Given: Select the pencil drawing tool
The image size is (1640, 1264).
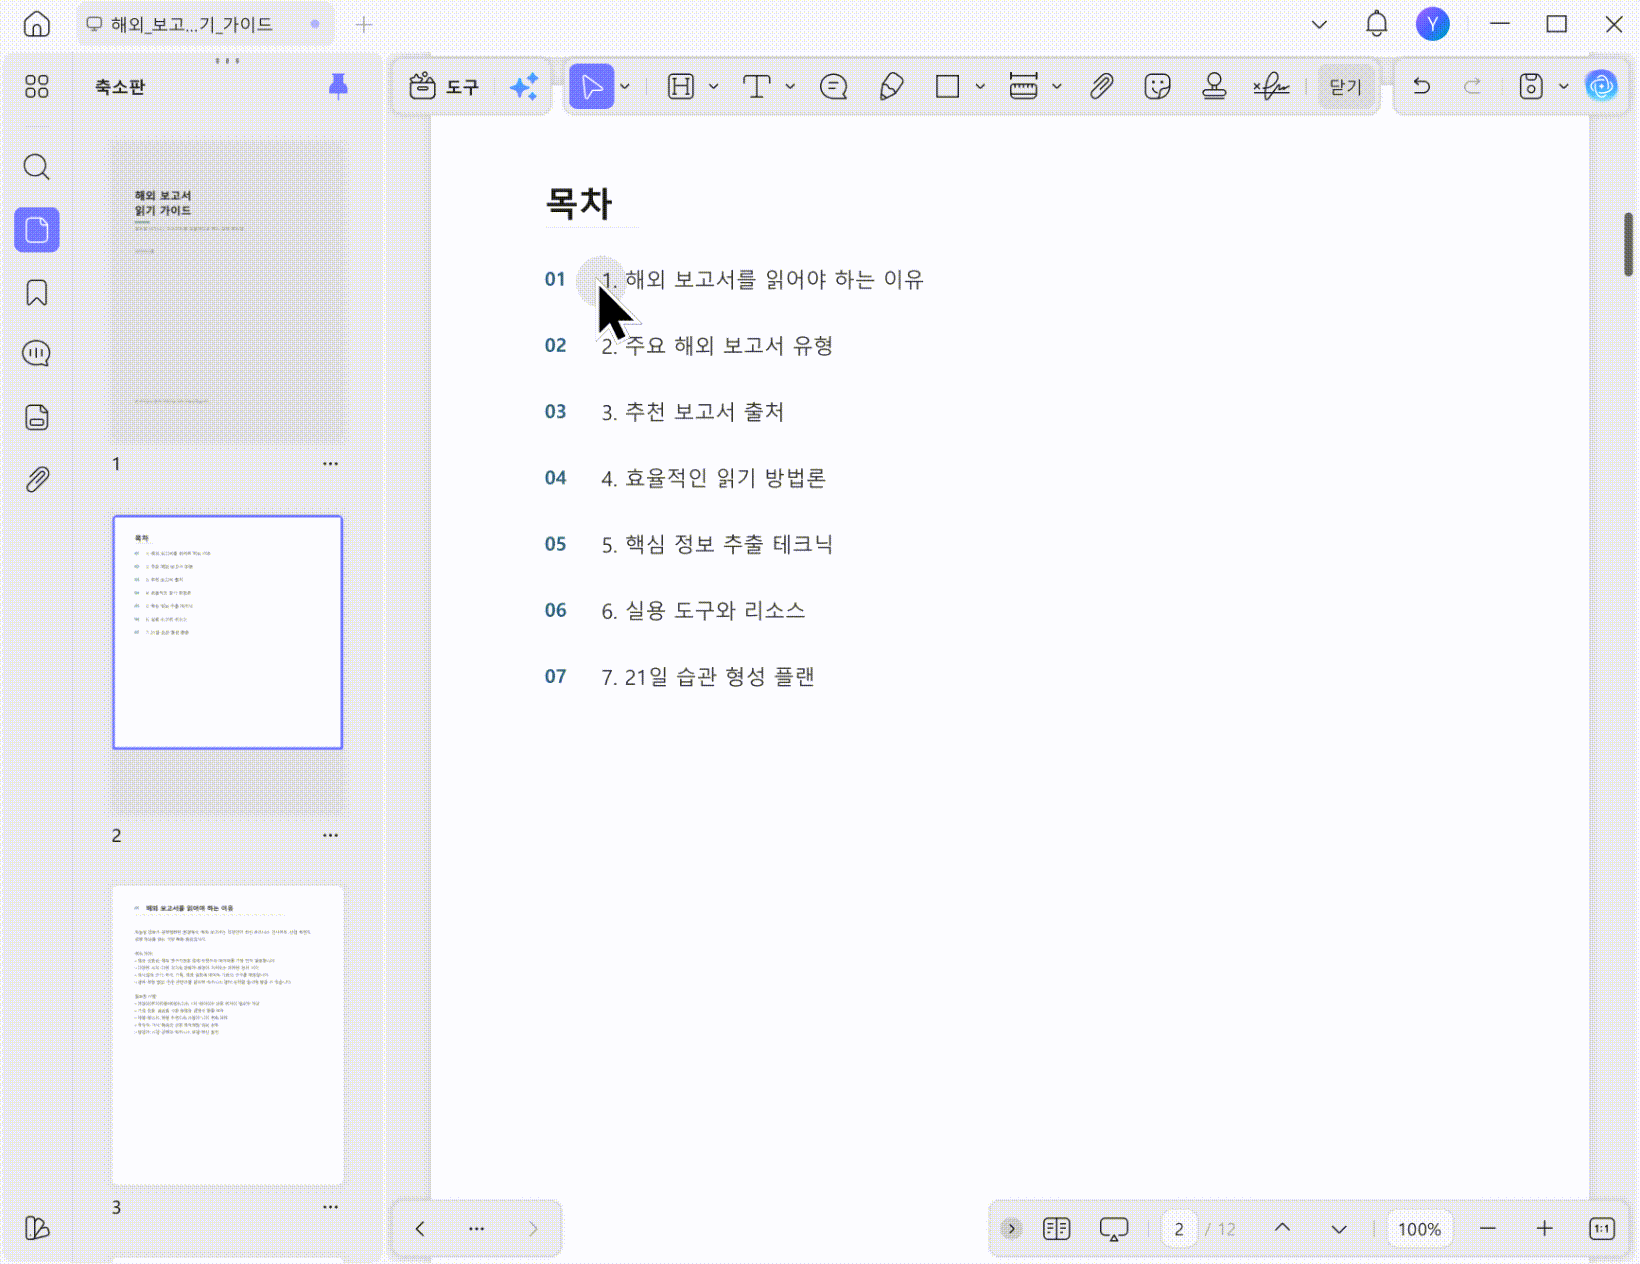Looking at the screenshot, I should [891, 87].
